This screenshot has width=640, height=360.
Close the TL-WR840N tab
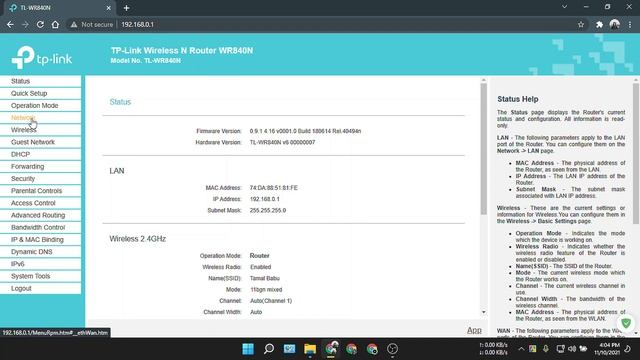[109, 8]
